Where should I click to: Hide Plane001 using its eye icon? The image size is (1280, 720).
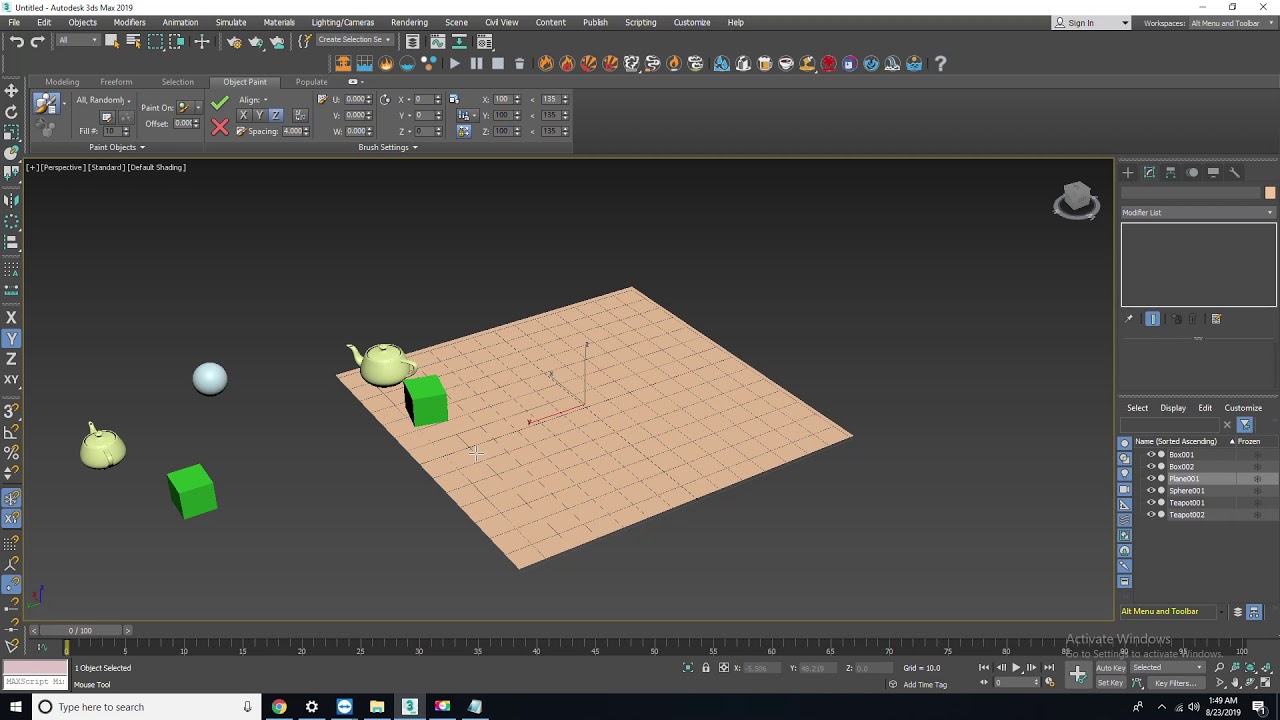(x=1151, y=479)
